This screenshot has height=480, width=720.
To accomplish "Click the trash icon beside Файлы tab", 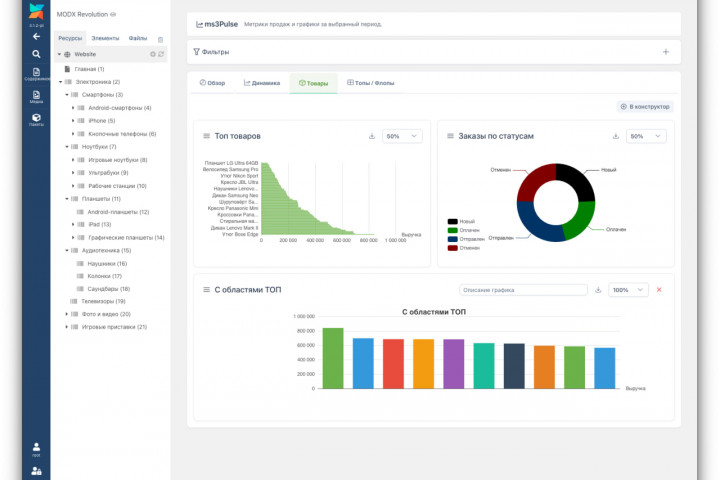I will point(160,39).
